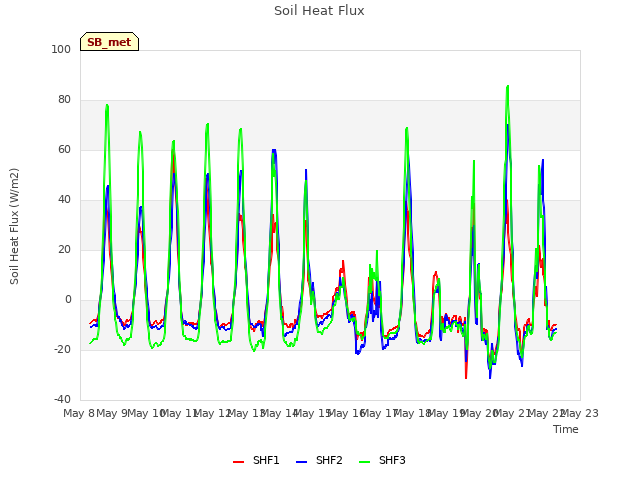Click the 100 y-axis tick label
The image size is (640, 480).
(x=61, y=49)
